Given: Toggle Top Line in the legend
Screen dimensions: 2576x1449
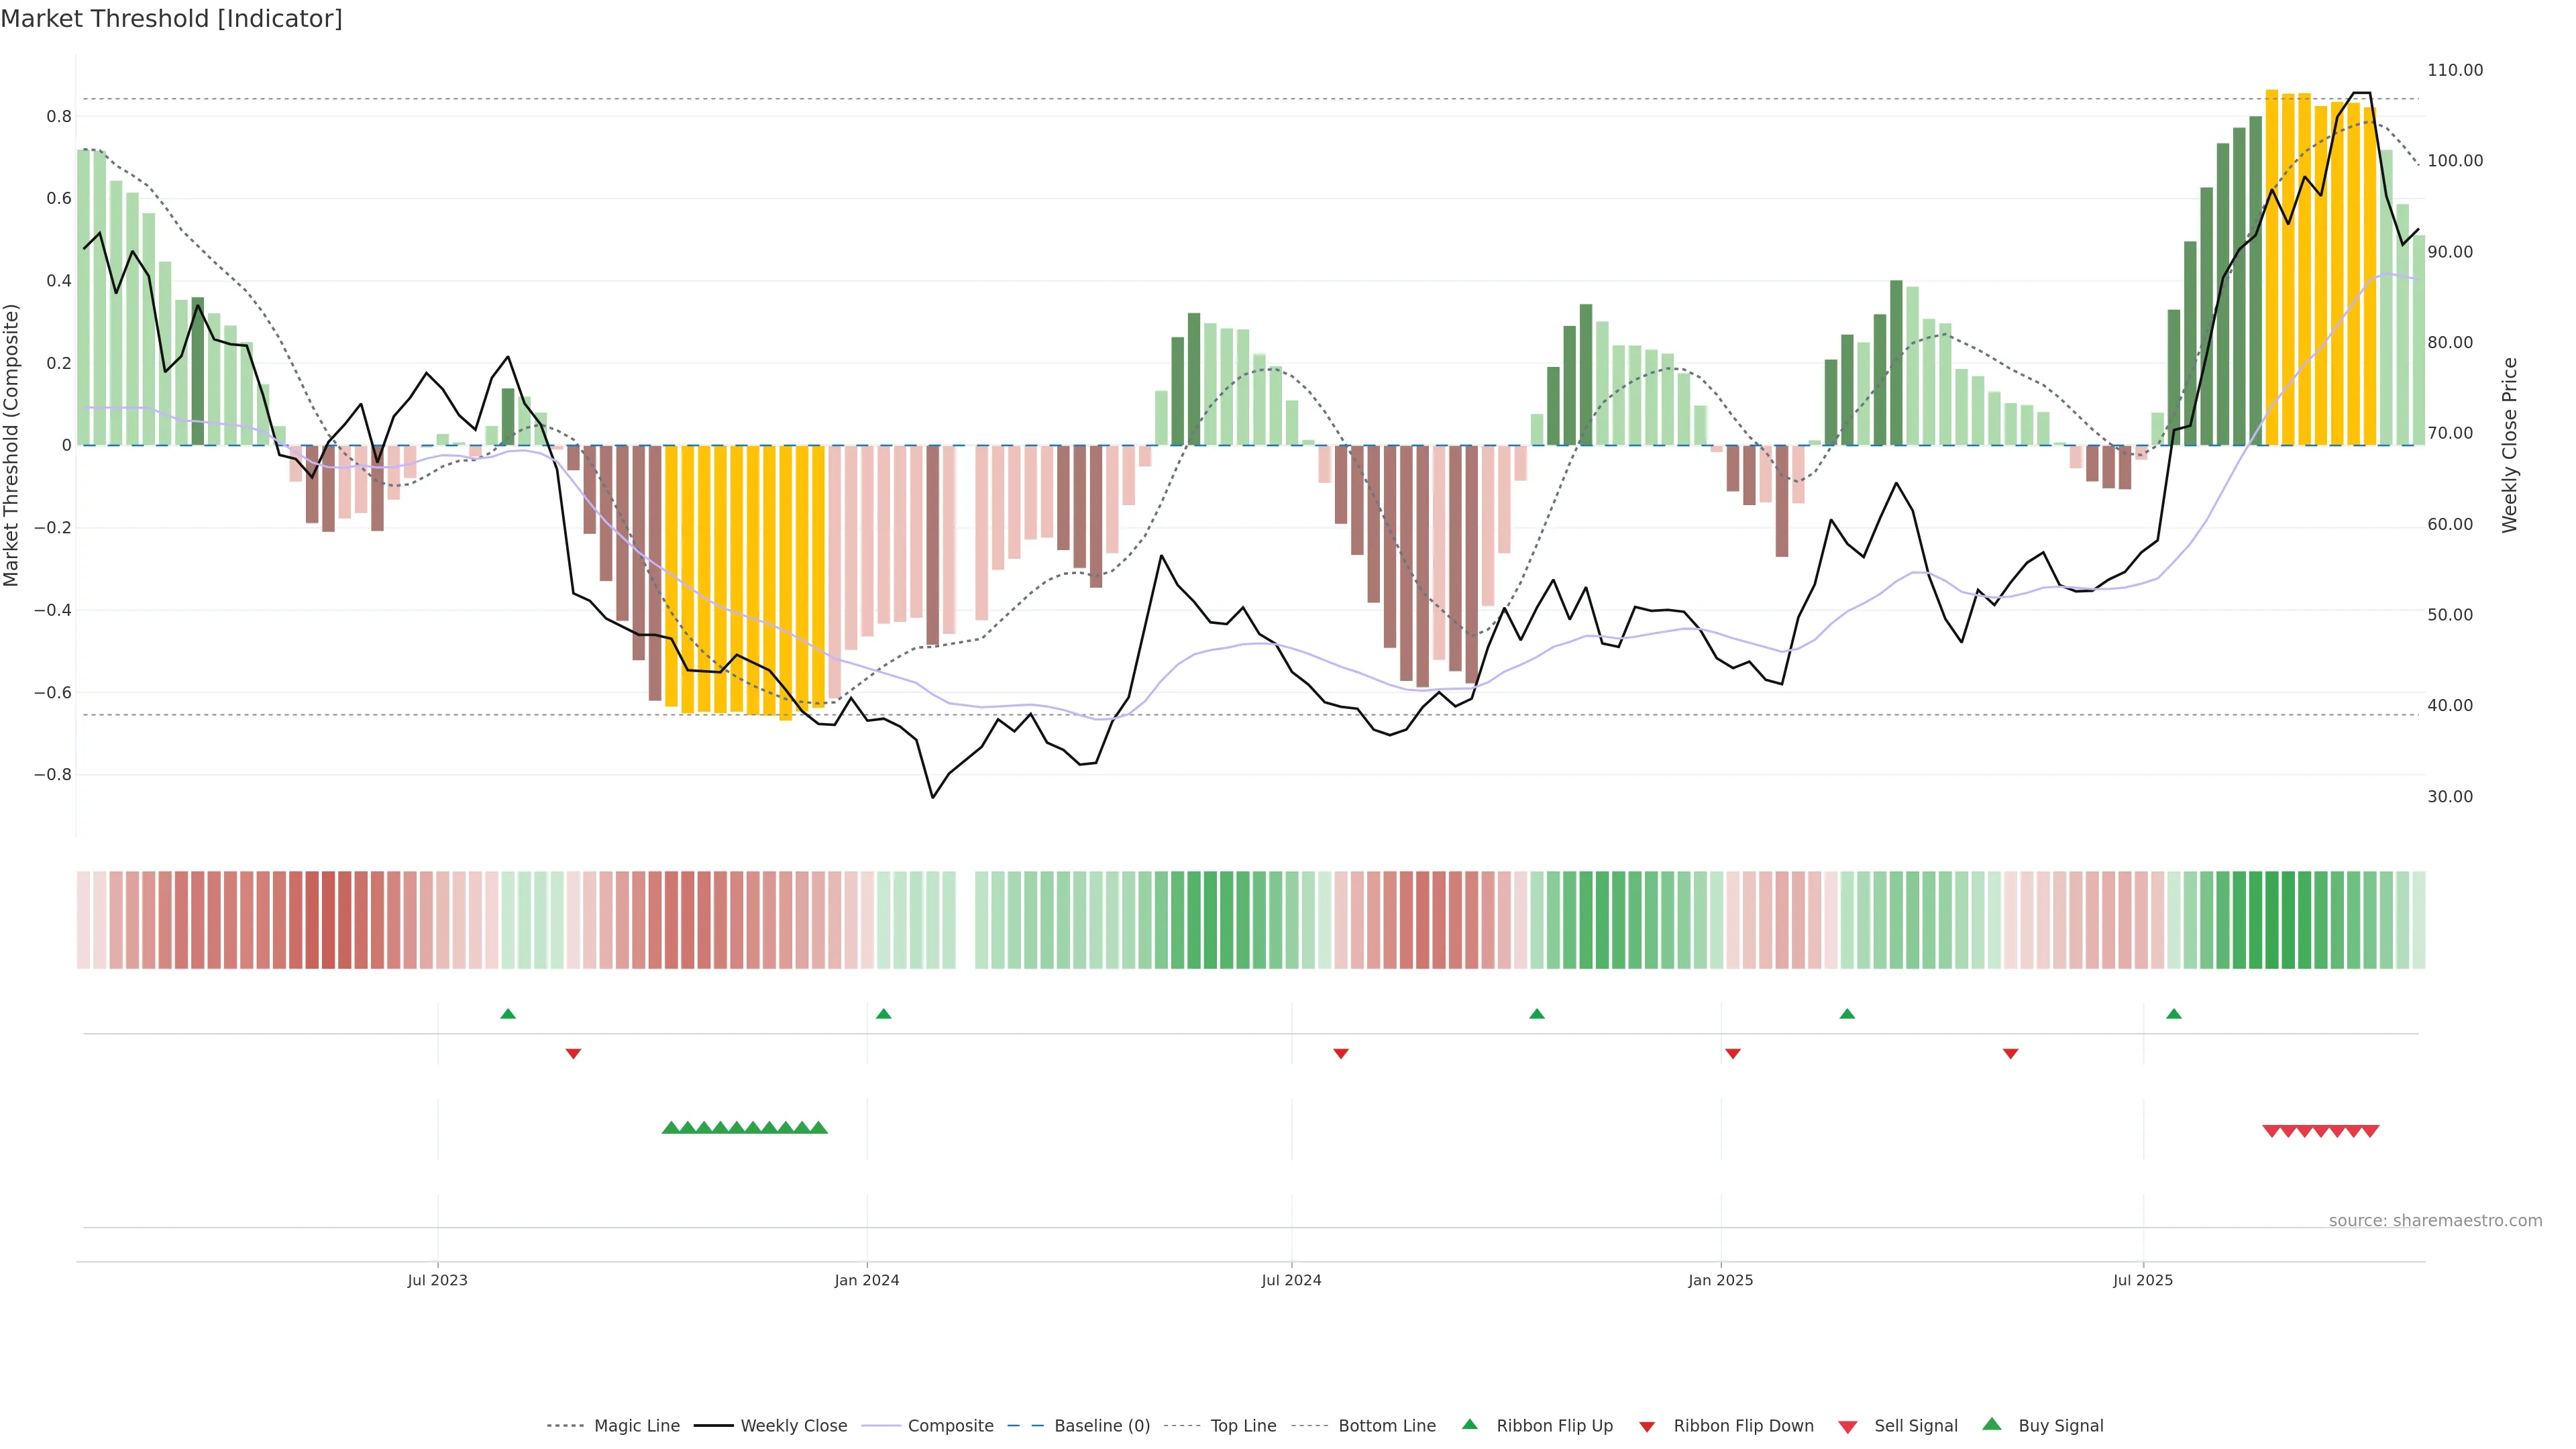Looking at the screenshot, I should click(1243, 1425).
